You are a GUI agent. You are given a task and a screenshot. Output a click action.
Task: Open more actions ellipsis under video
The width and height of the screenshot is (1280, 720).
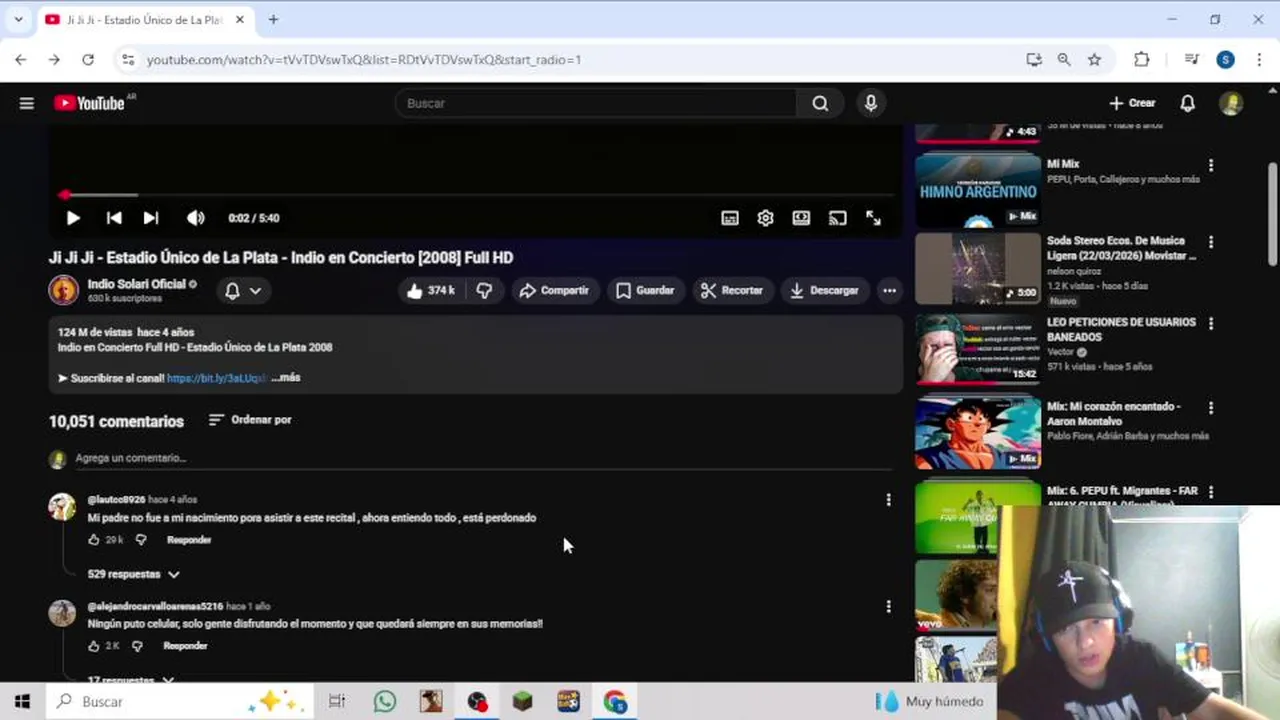(x=889, y=291)
